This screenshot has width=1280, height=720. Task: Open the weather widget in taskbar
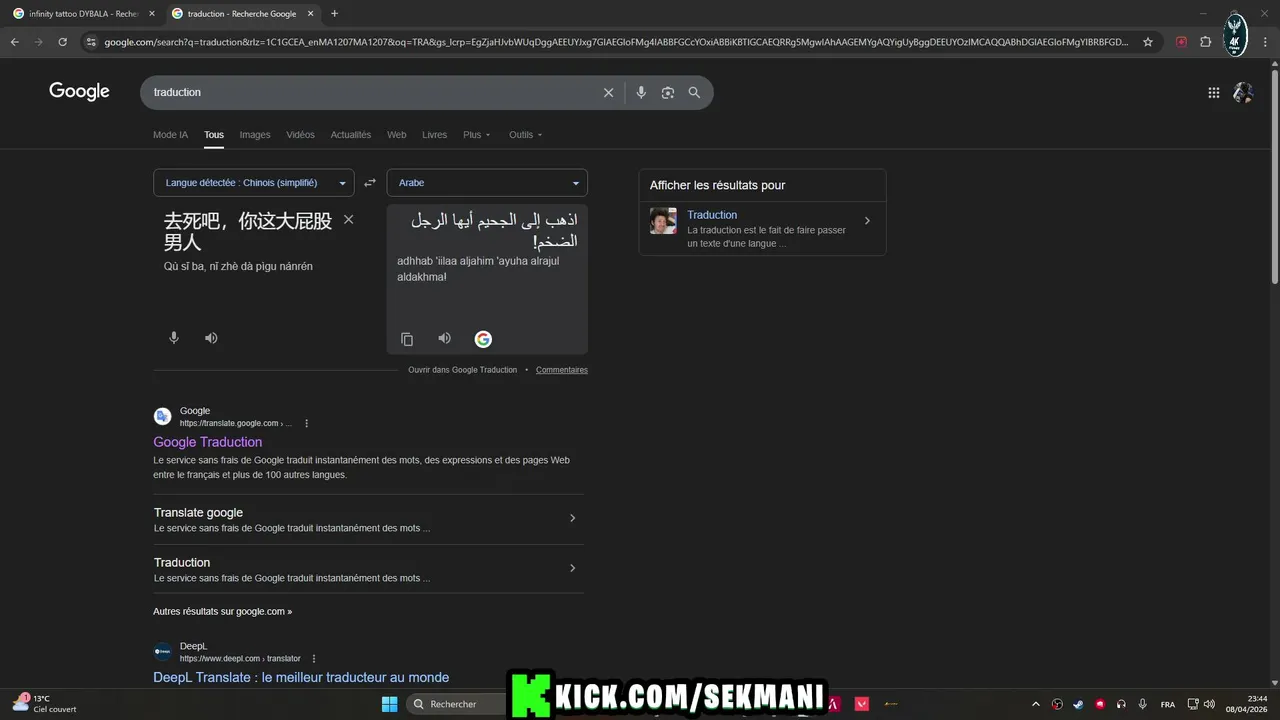coord(46,704)
